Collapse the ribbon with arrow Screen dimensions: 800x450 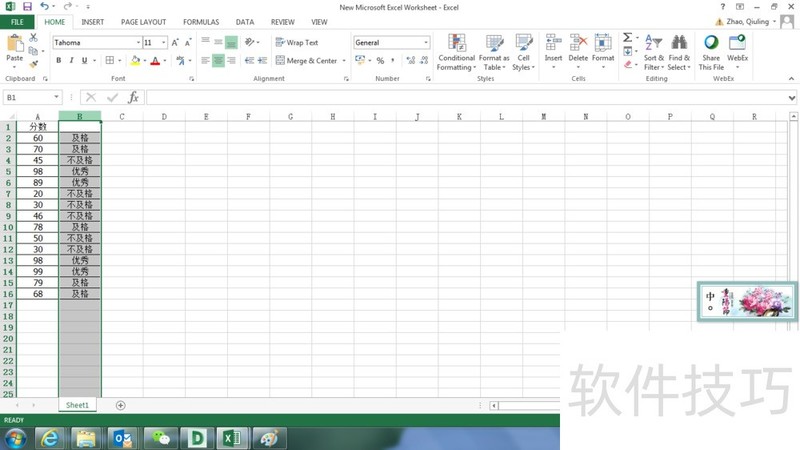click(x=791, y=79)
